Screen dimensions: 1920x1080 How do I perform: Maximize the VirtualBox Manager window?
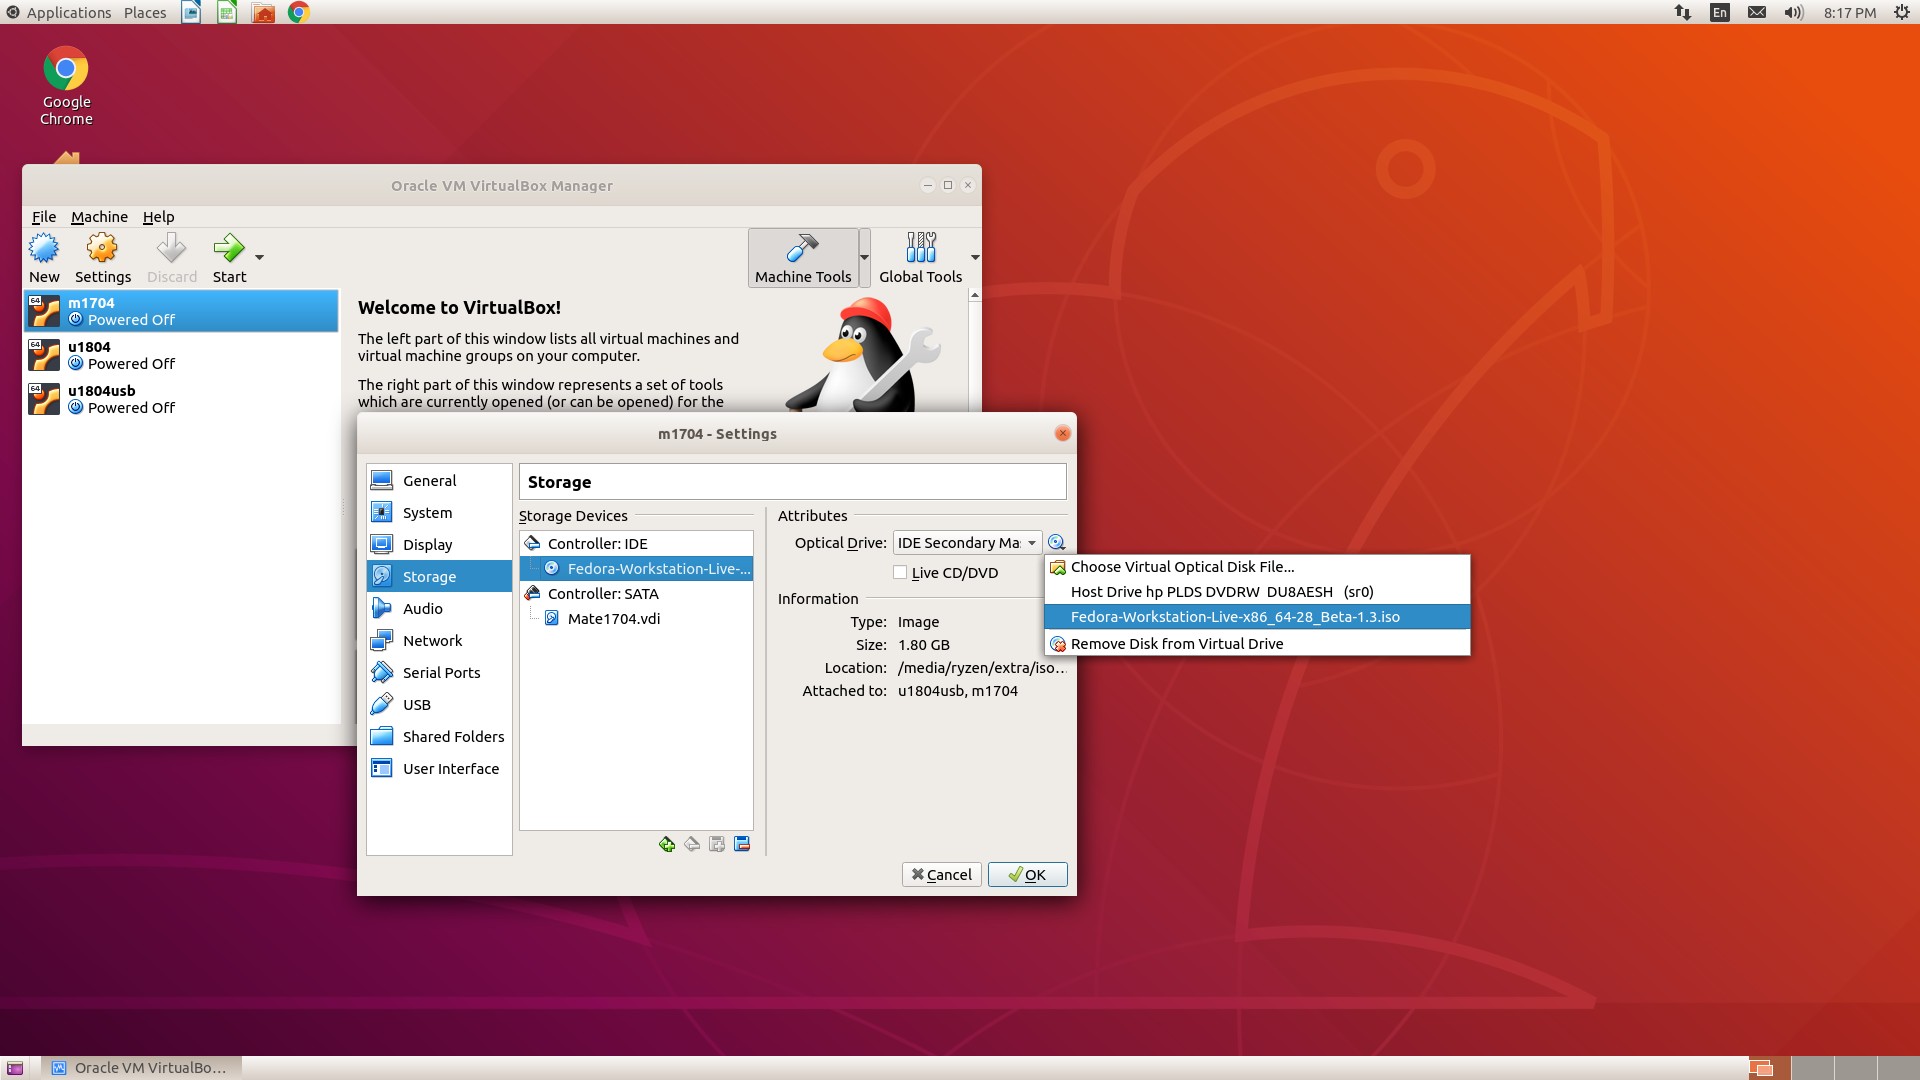(x=948, y=185)
